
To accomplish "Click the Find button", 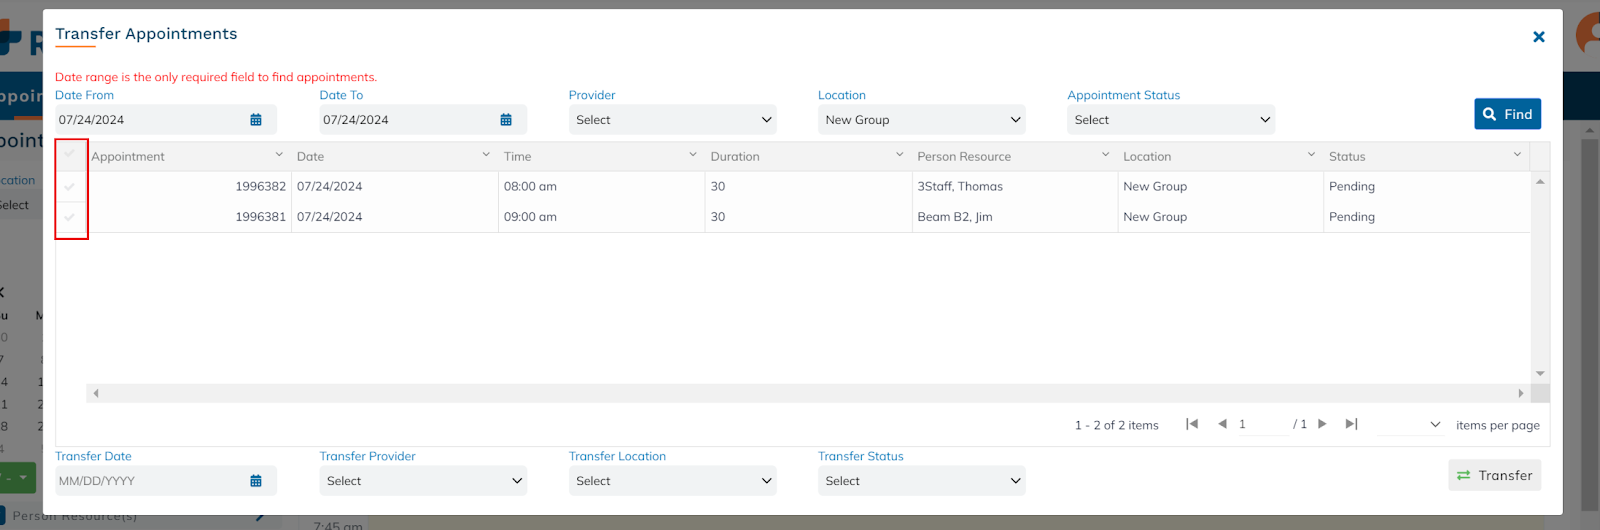I will click(x=1507, y=114).
